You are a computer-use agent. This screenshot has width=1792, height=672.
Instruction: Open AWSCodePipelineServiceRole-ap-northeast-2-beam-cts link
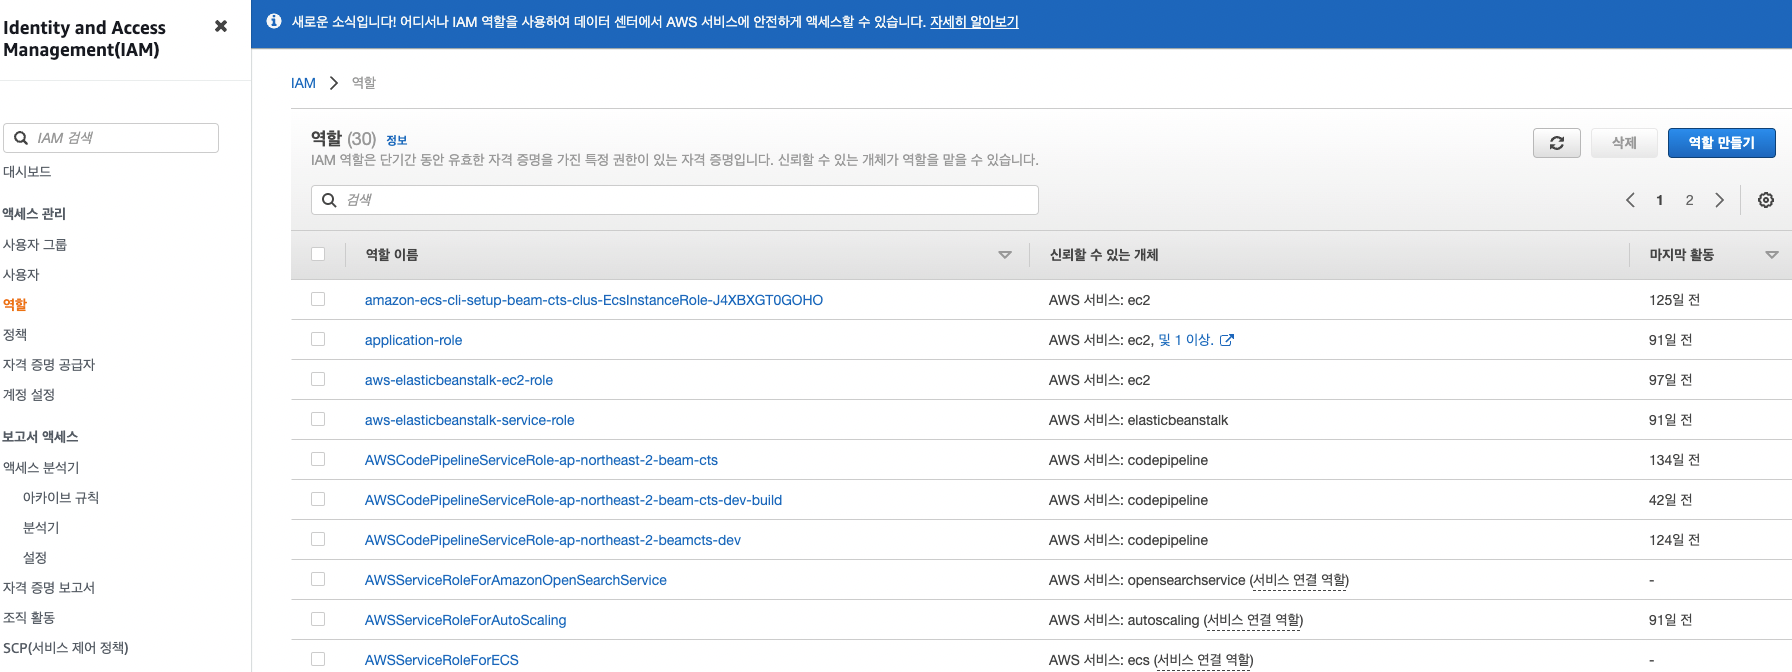click(541, 460)
